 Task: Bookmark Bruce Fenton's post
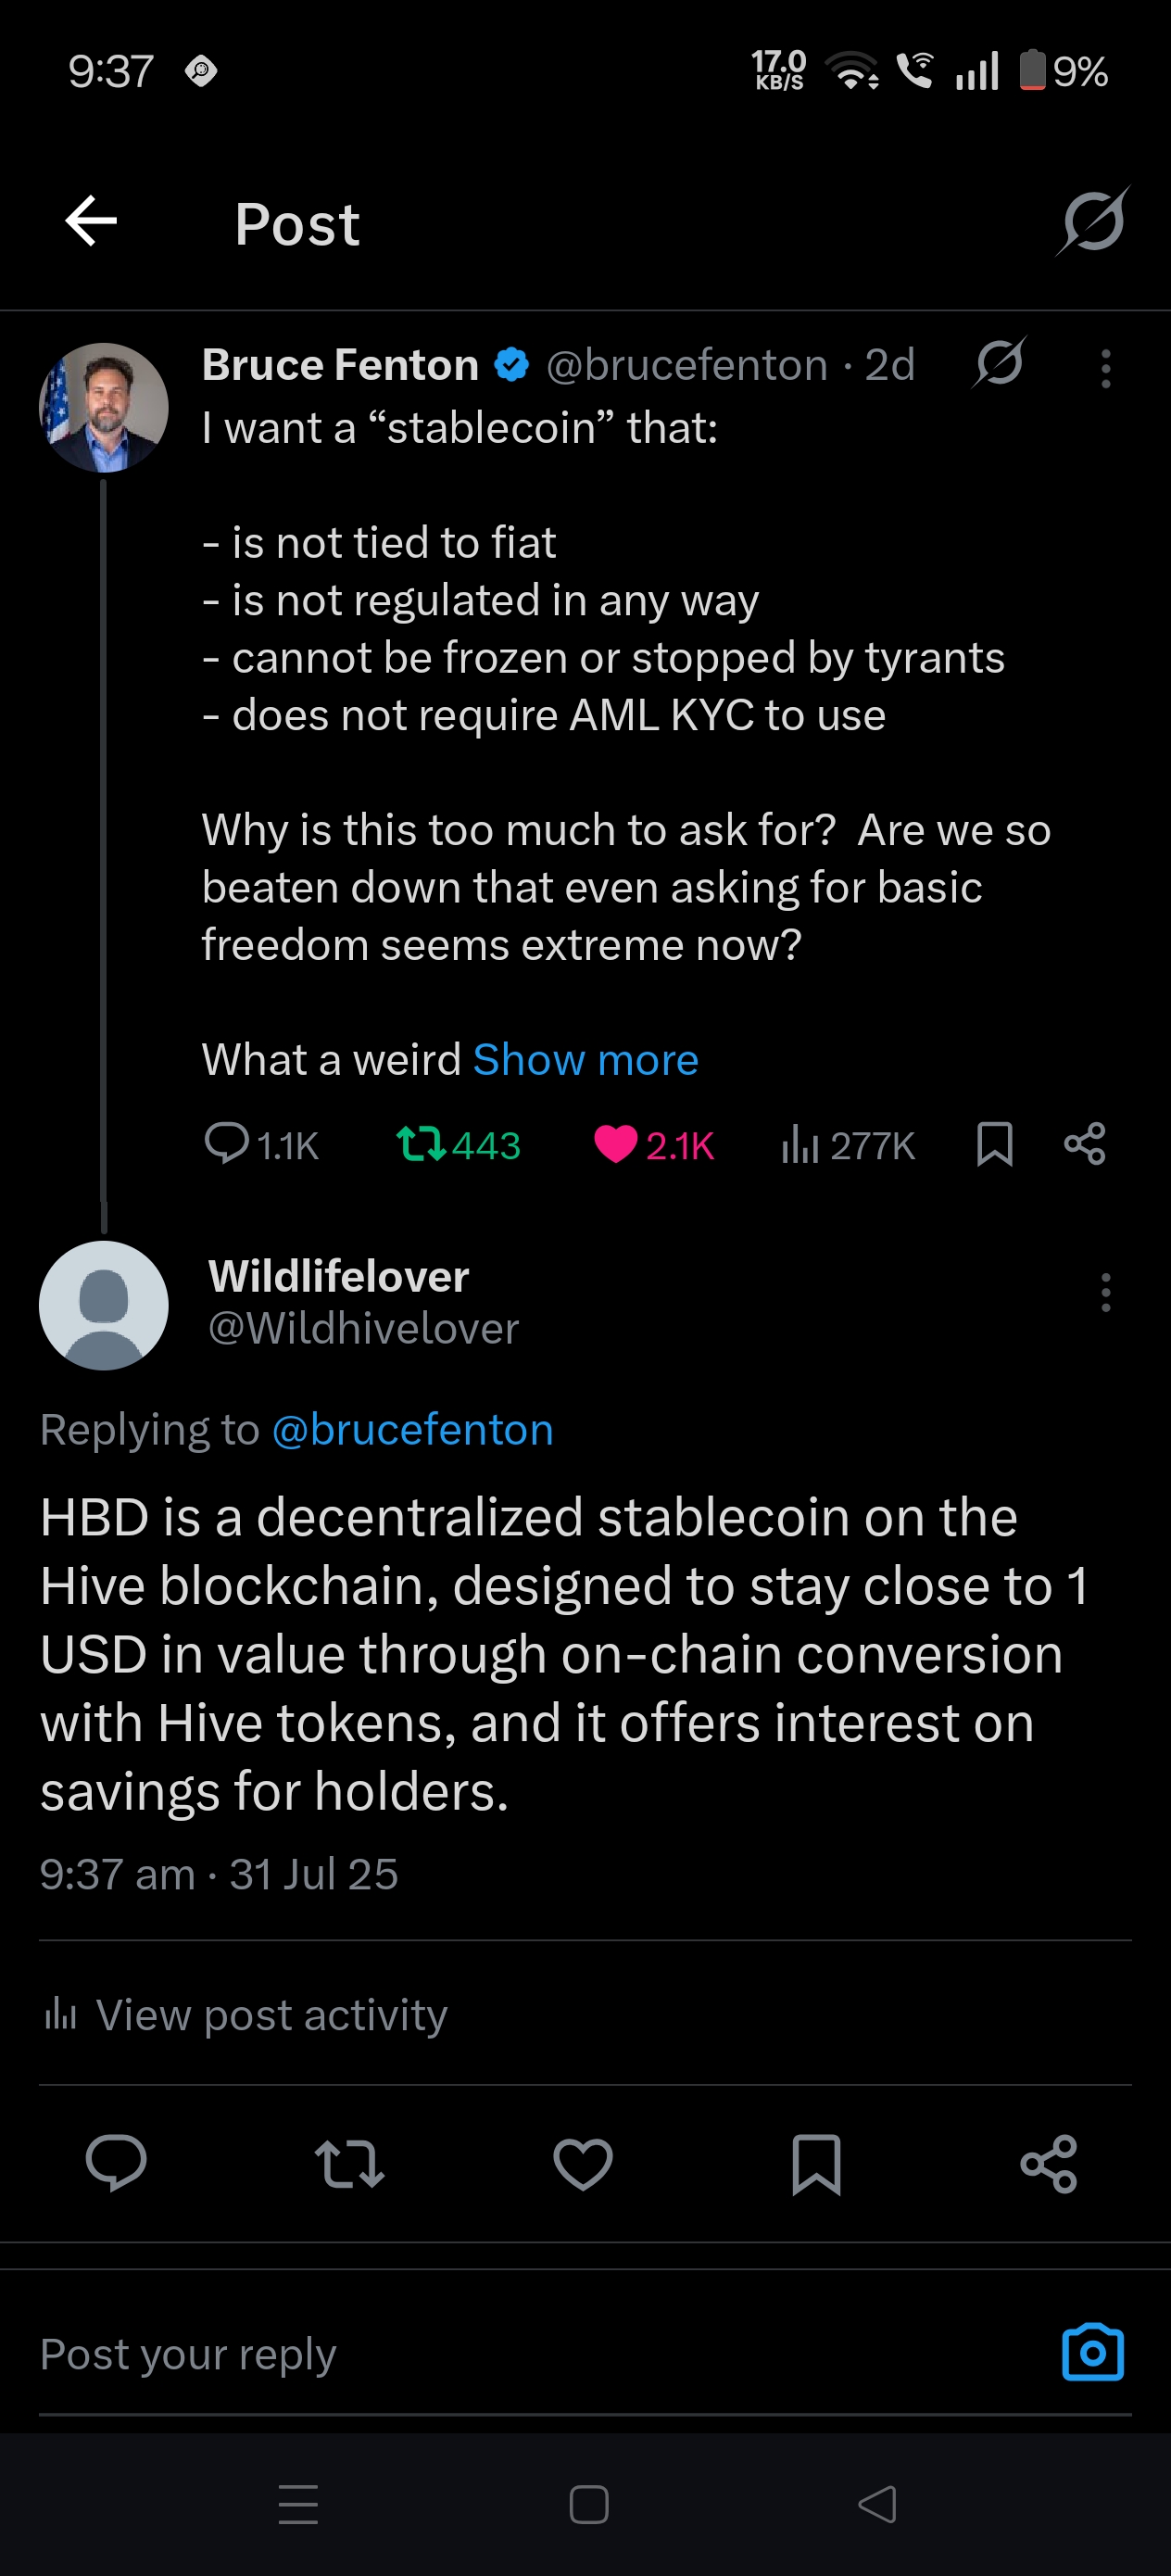[994, 1144]
